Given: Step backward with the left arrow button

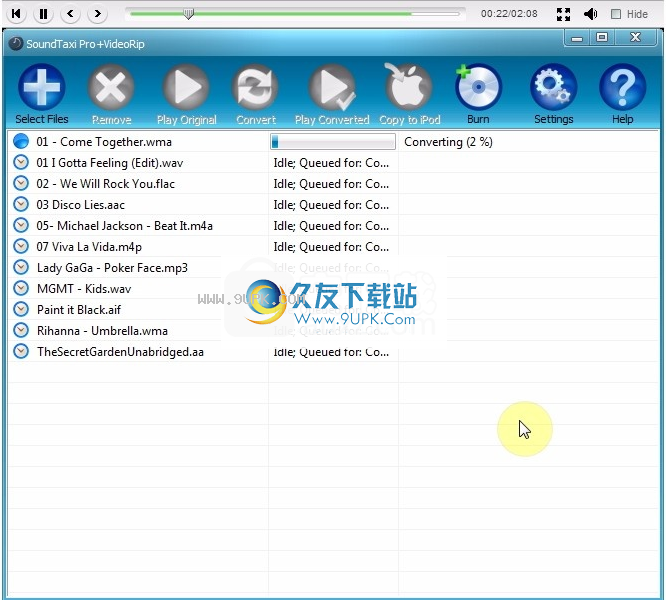Looking at the screenshot, I should point(70,14).
